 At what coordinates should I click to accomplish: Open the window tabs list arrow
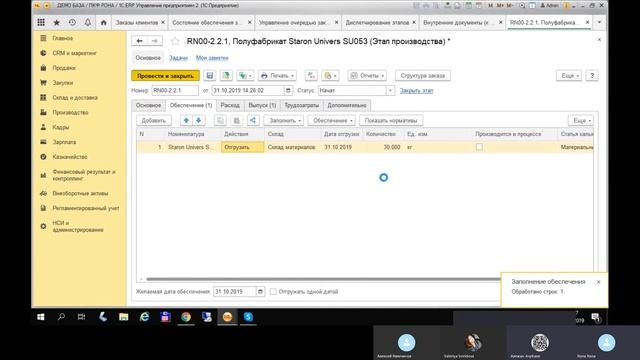pyautogui.click(x=599, y=22)
